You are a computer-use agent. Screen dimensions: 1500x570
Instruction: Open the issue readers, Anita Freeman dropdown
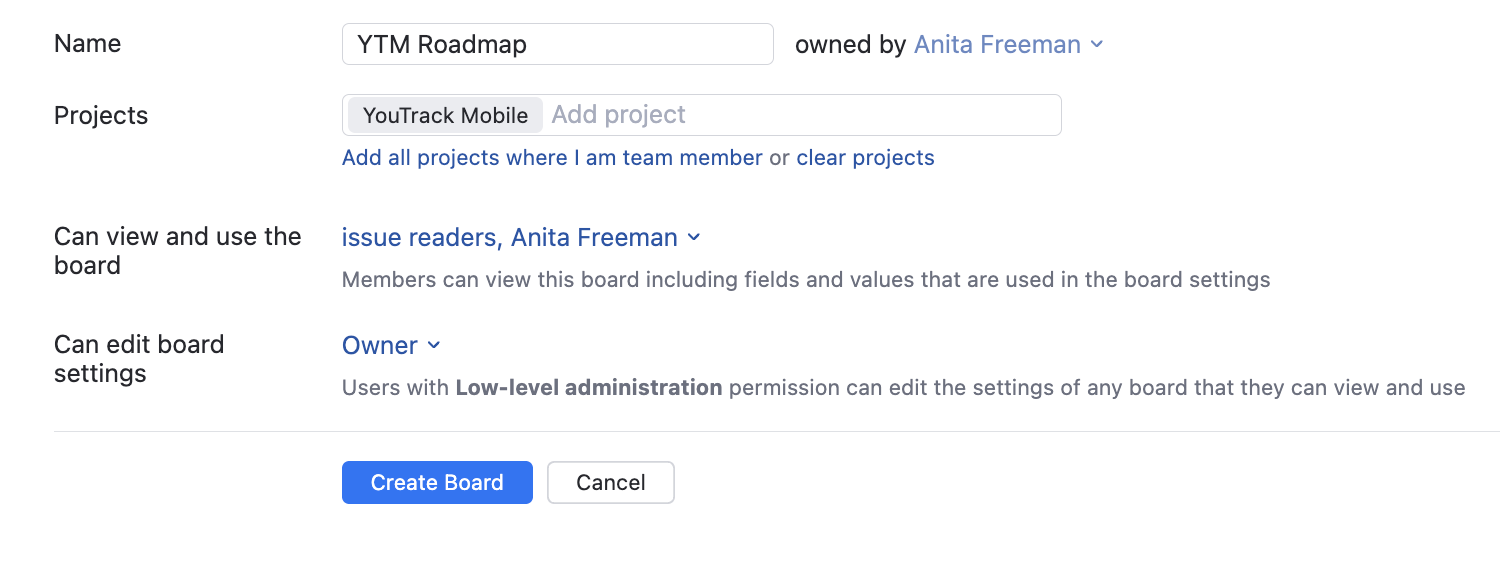pos(510,237)
